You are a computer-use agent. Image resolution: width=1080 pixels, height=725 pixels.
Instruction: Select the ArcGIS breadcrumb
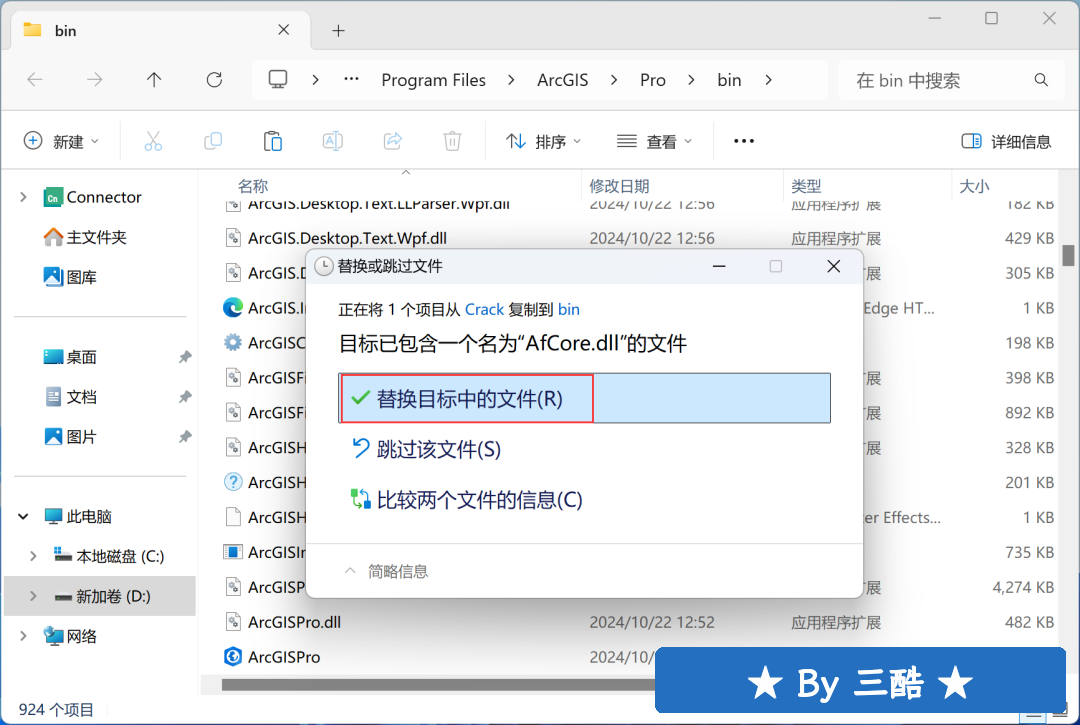(563, 81)
